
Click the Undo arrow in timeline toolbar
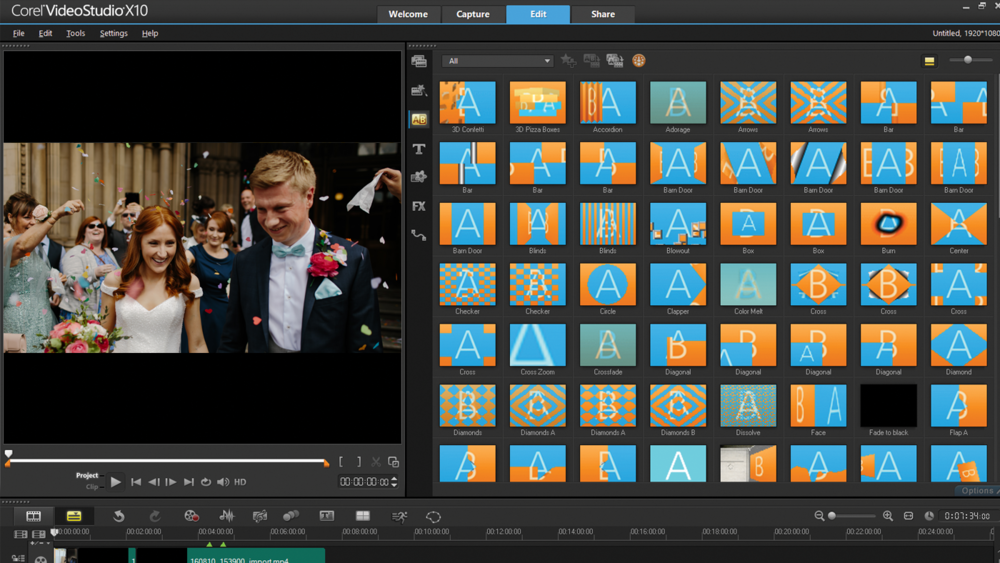tap(119, 516)
